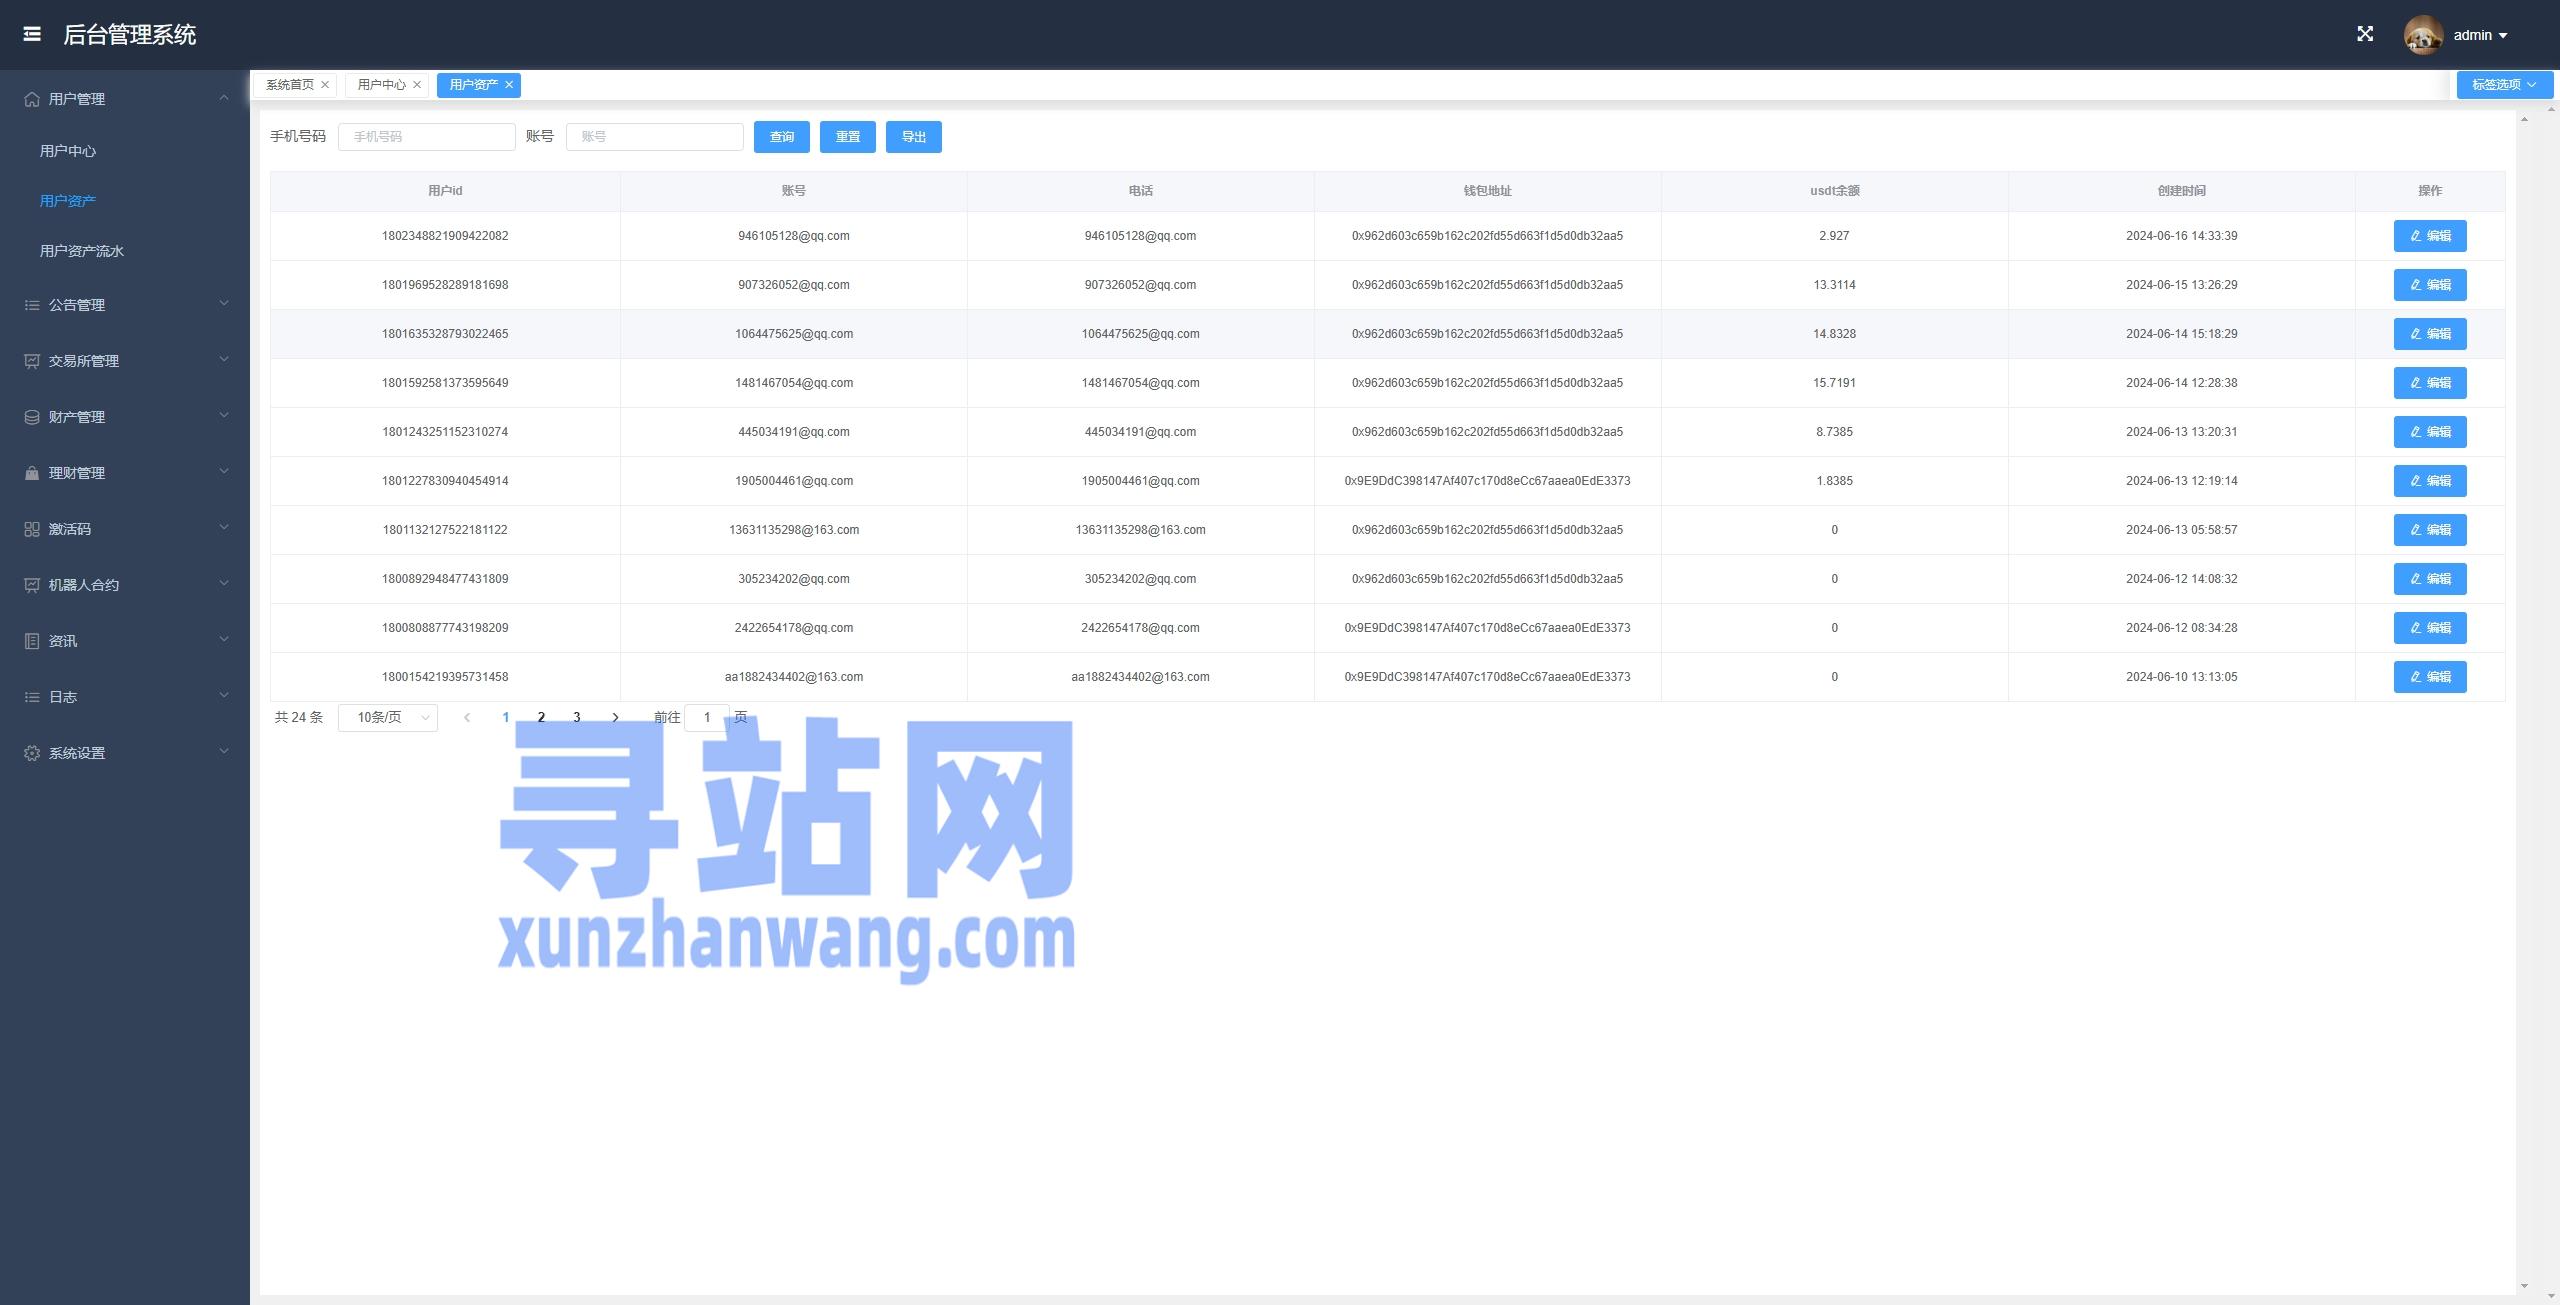The image size is (2560, 1305).
Task: Expand the 公告管理 chevron
Action: pos(224,304)
